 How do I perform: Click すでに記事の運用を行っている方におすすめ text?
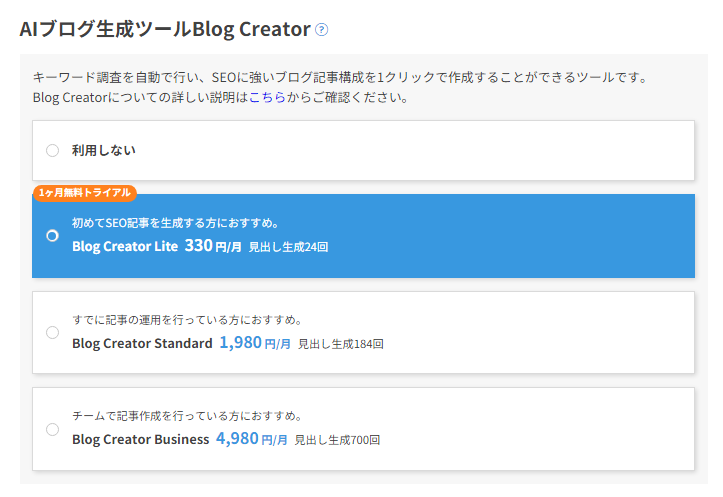pyautogui.click(x=187, y=320)
